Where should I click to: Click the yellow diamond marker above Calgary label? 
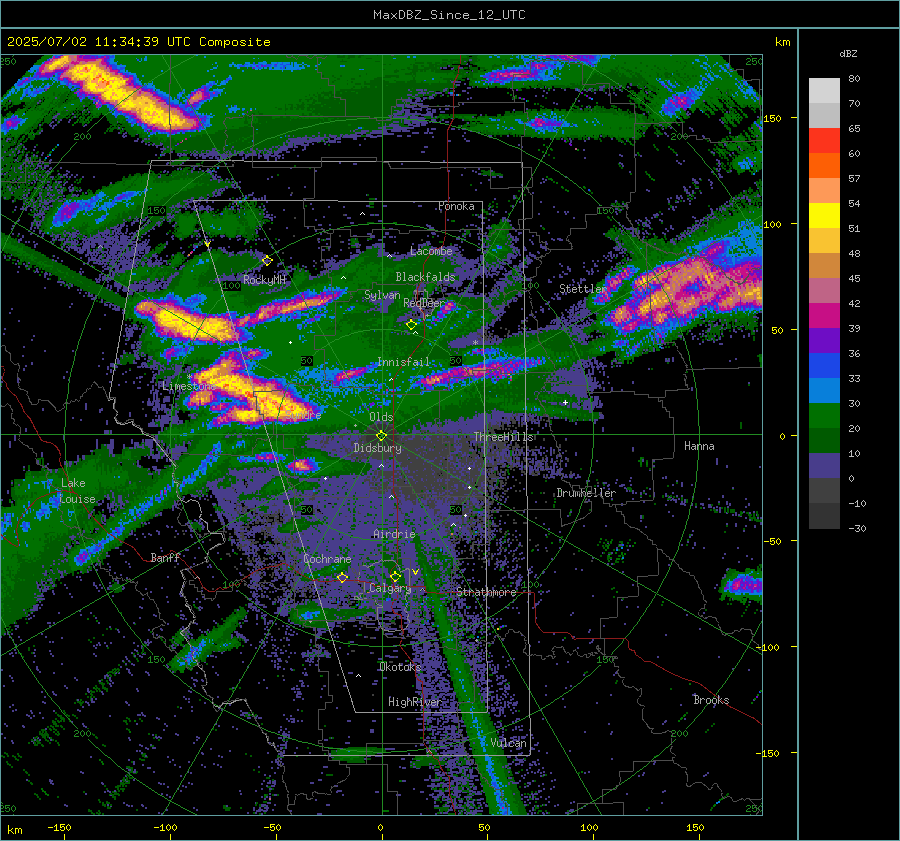coord(395,576)
